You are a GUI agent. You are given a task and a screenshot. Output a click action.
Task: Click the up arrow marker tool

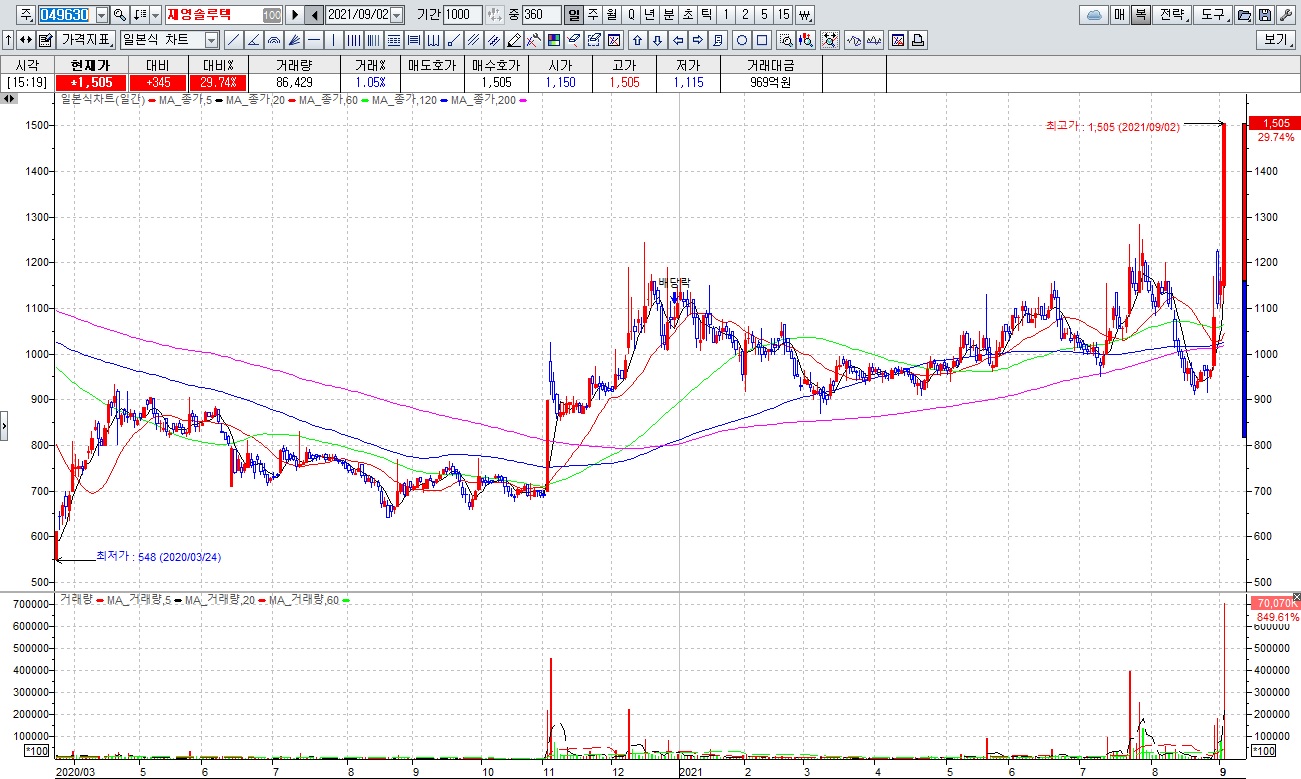[x=637, y=40]
